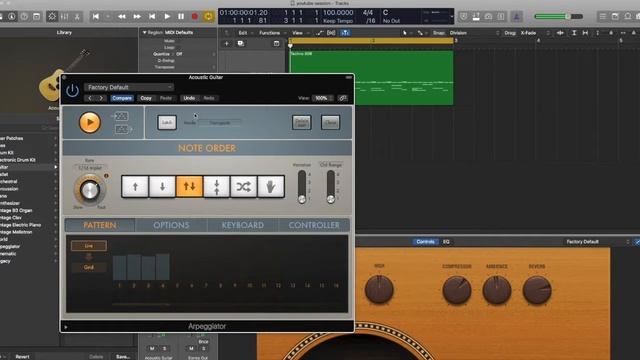Screen dimensions: 640x360
Task: Click the green Techno 808 region
Action: [x=371, y=78]
